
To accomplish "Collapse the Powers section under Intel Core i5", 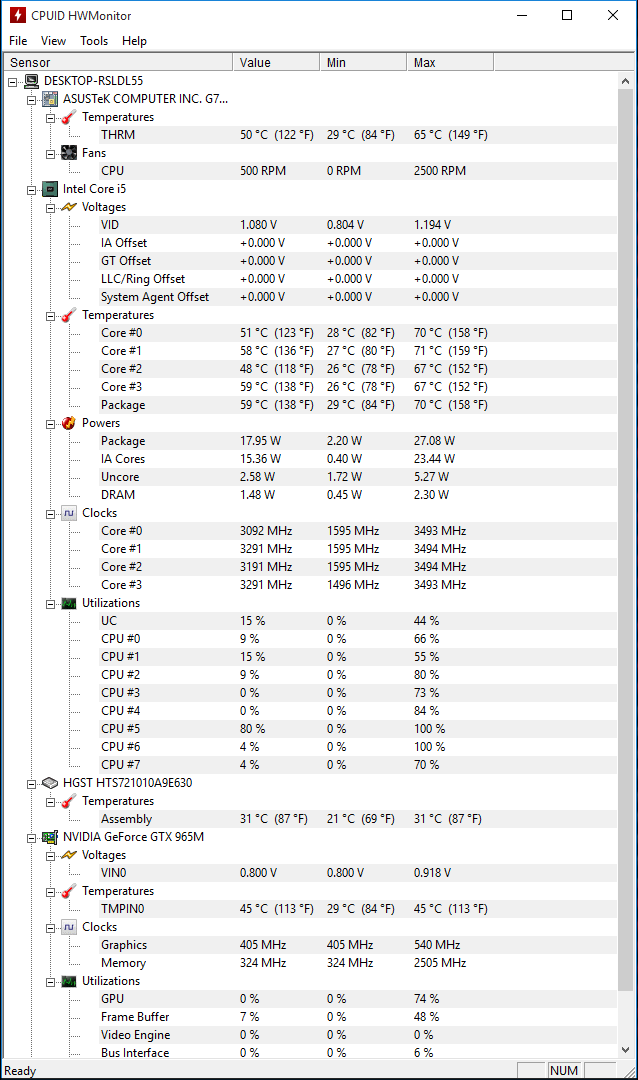I will pos(50,424).
